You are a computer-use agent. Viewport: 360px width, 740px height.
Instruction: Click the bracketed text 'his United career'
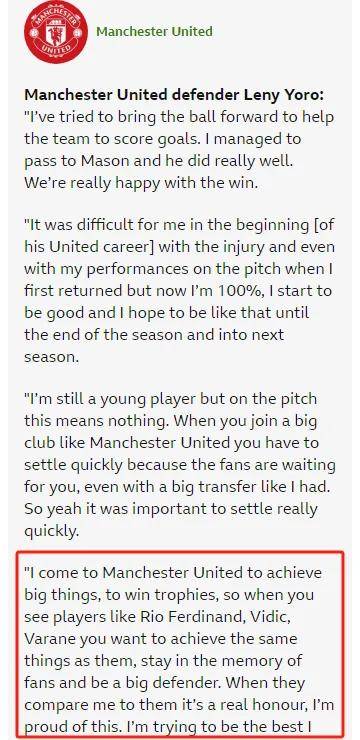[90, 246]
